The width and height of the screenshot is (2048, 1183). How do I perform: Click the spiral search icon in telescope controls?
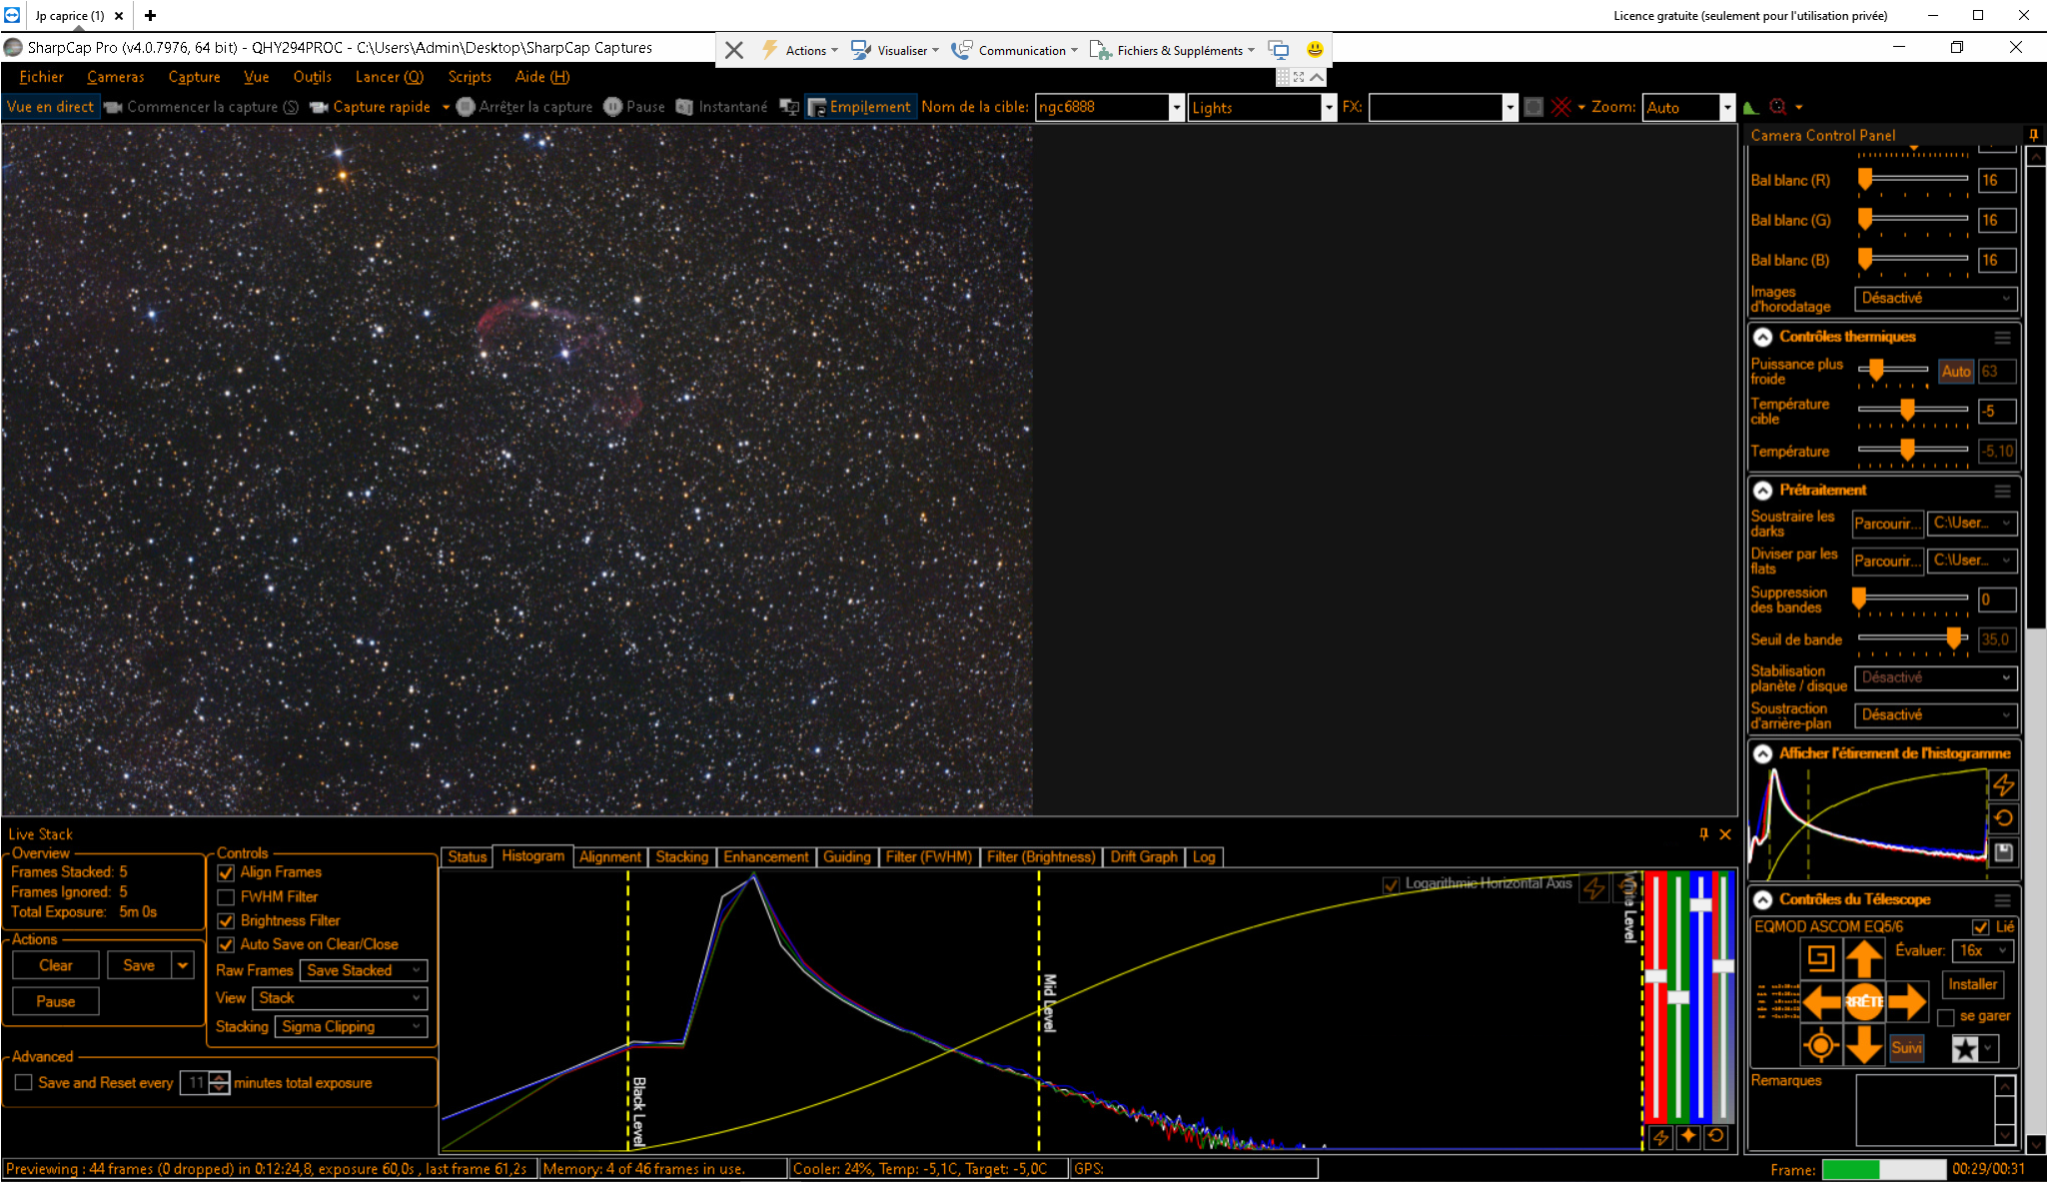pos(1821,958)
